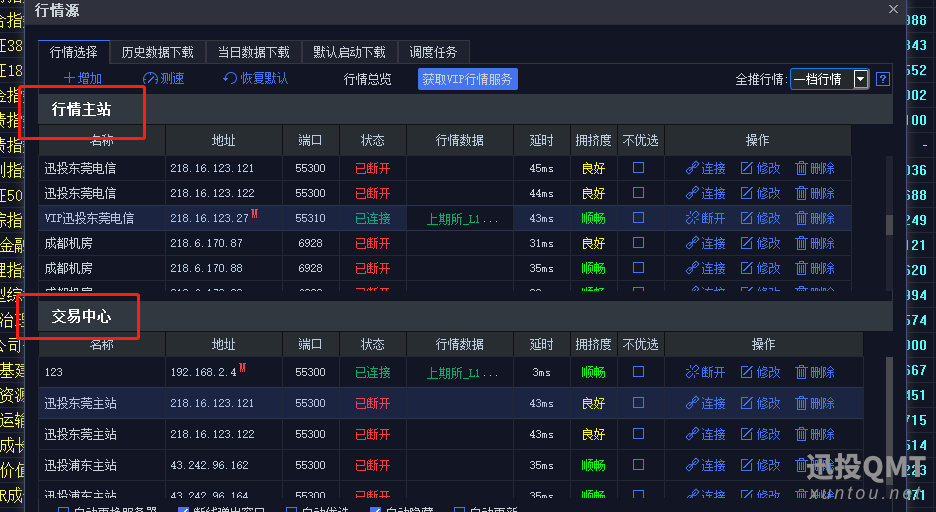936x512 pixels.
Task: Switch to the 历史数据下载 tab
Action: [x=158, y=53]
